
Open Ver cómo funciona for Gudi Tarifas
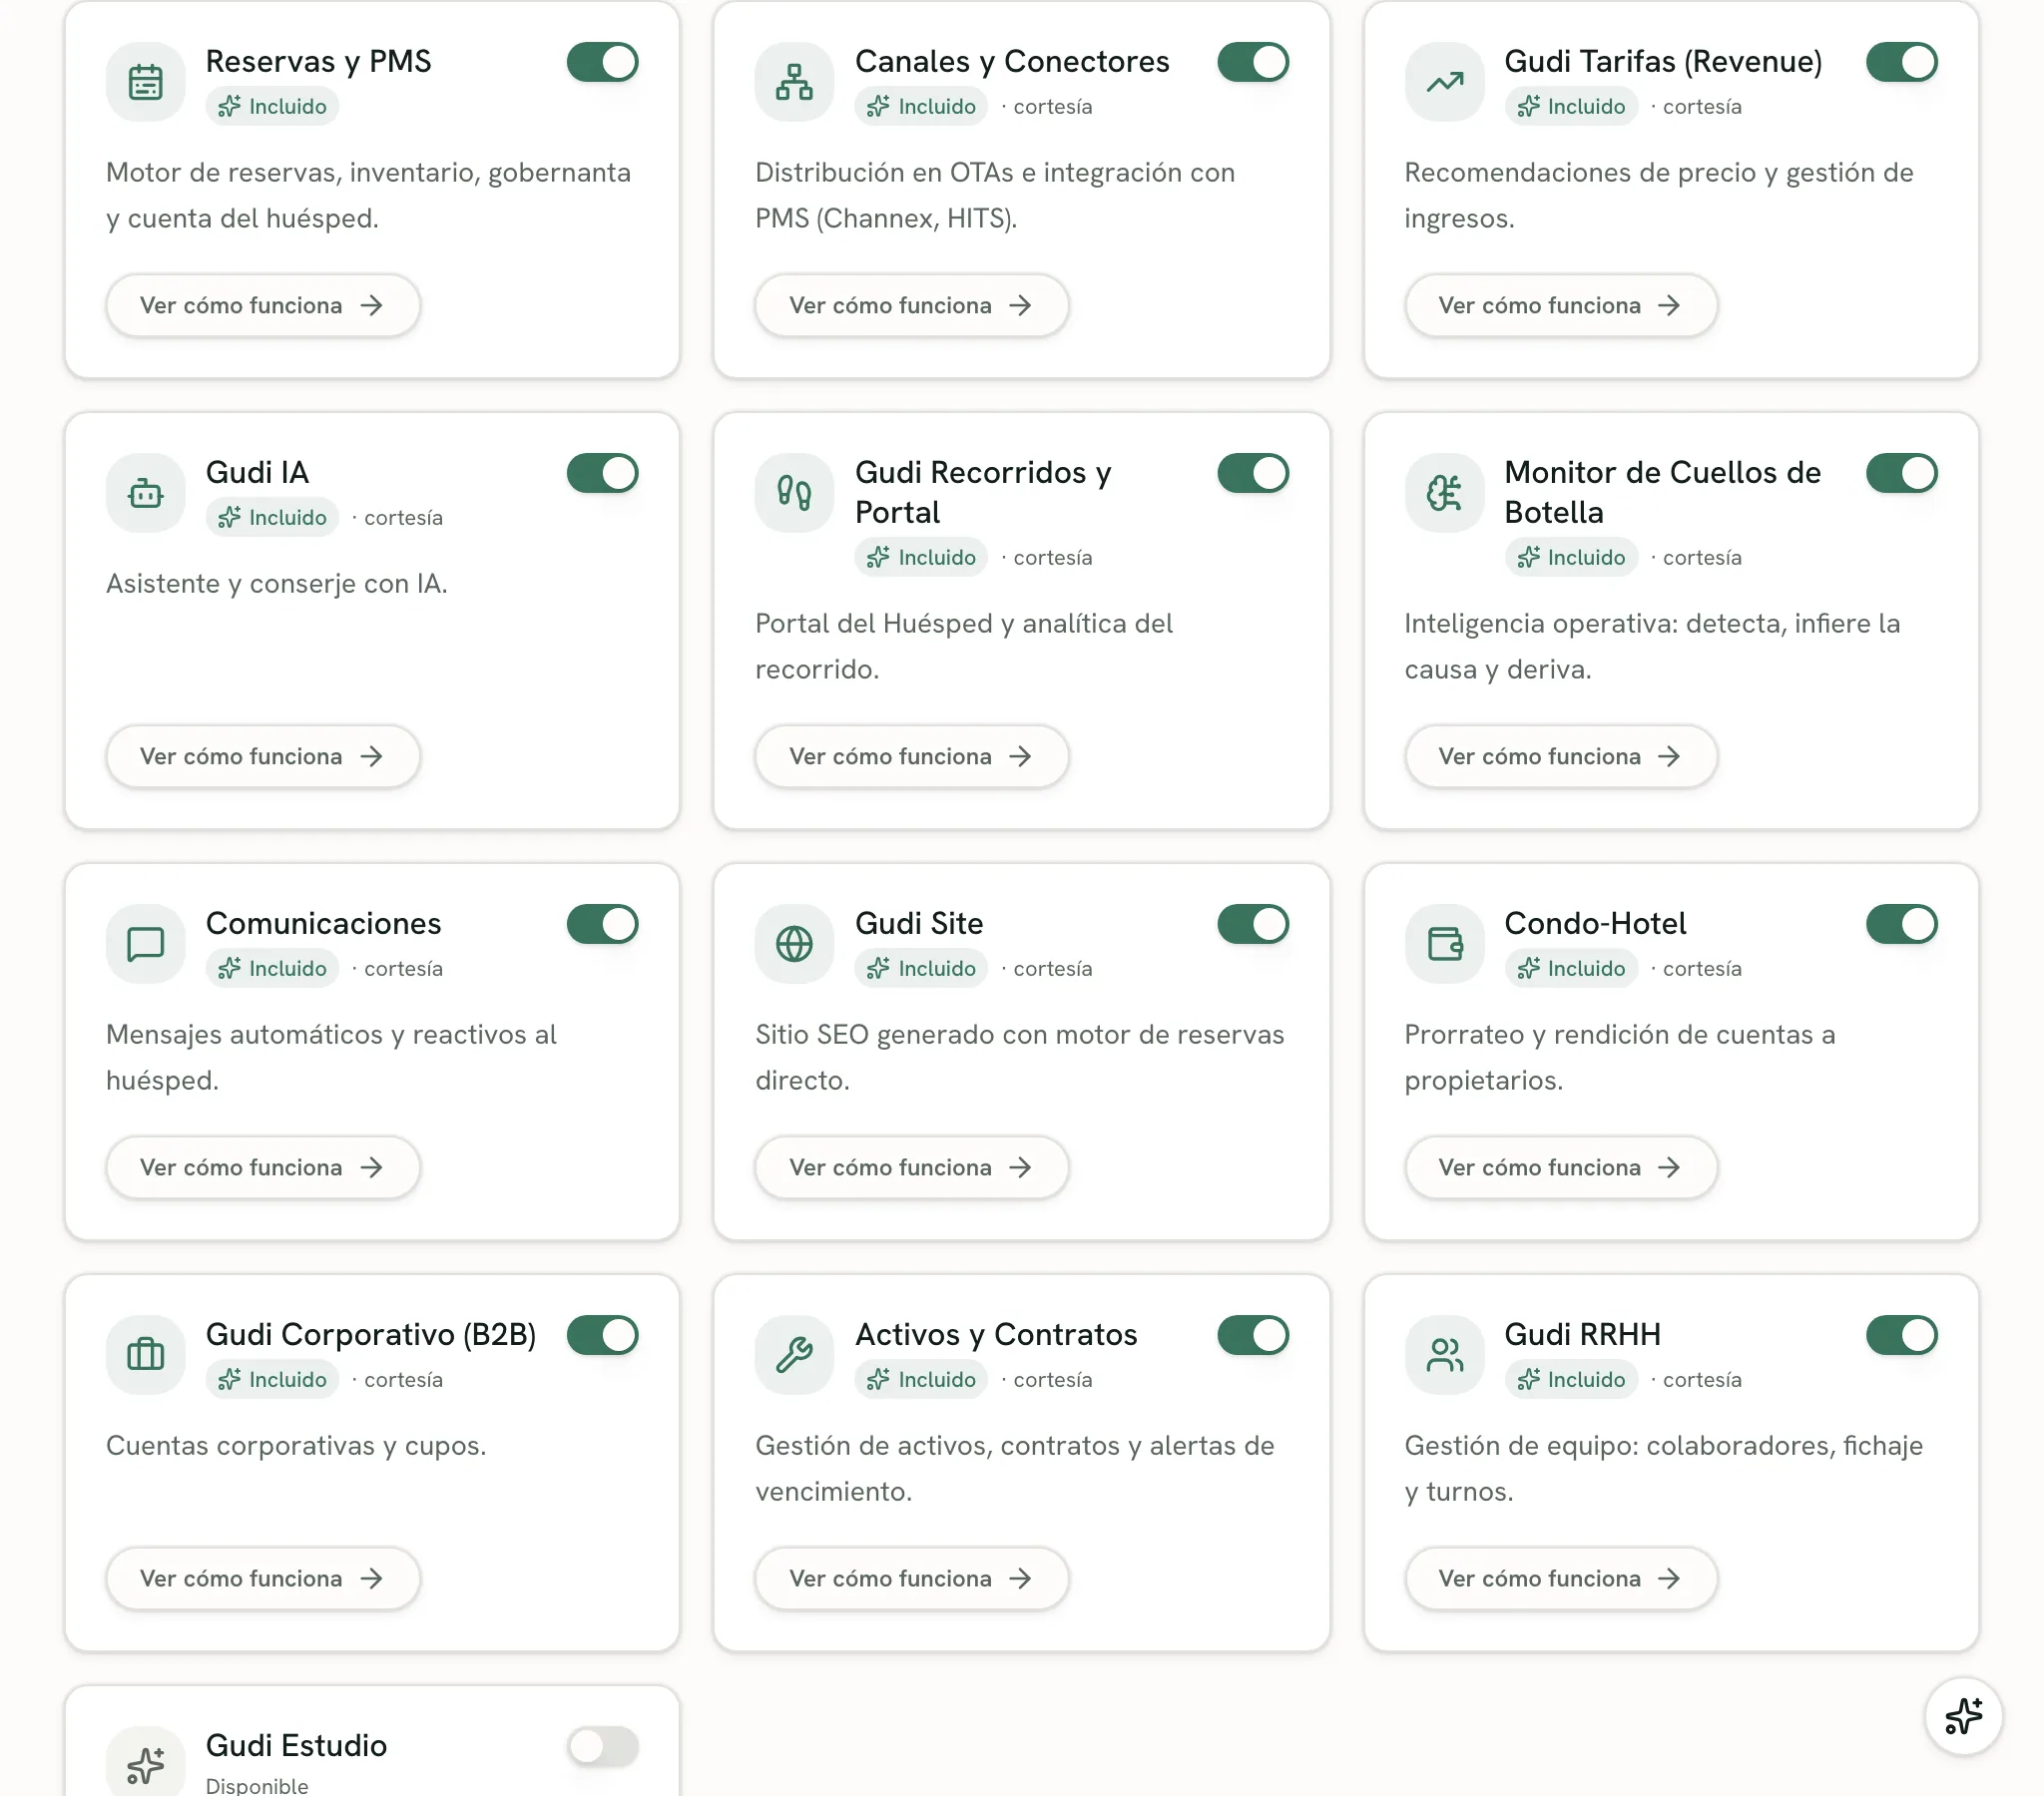(x=1561, y=305)
